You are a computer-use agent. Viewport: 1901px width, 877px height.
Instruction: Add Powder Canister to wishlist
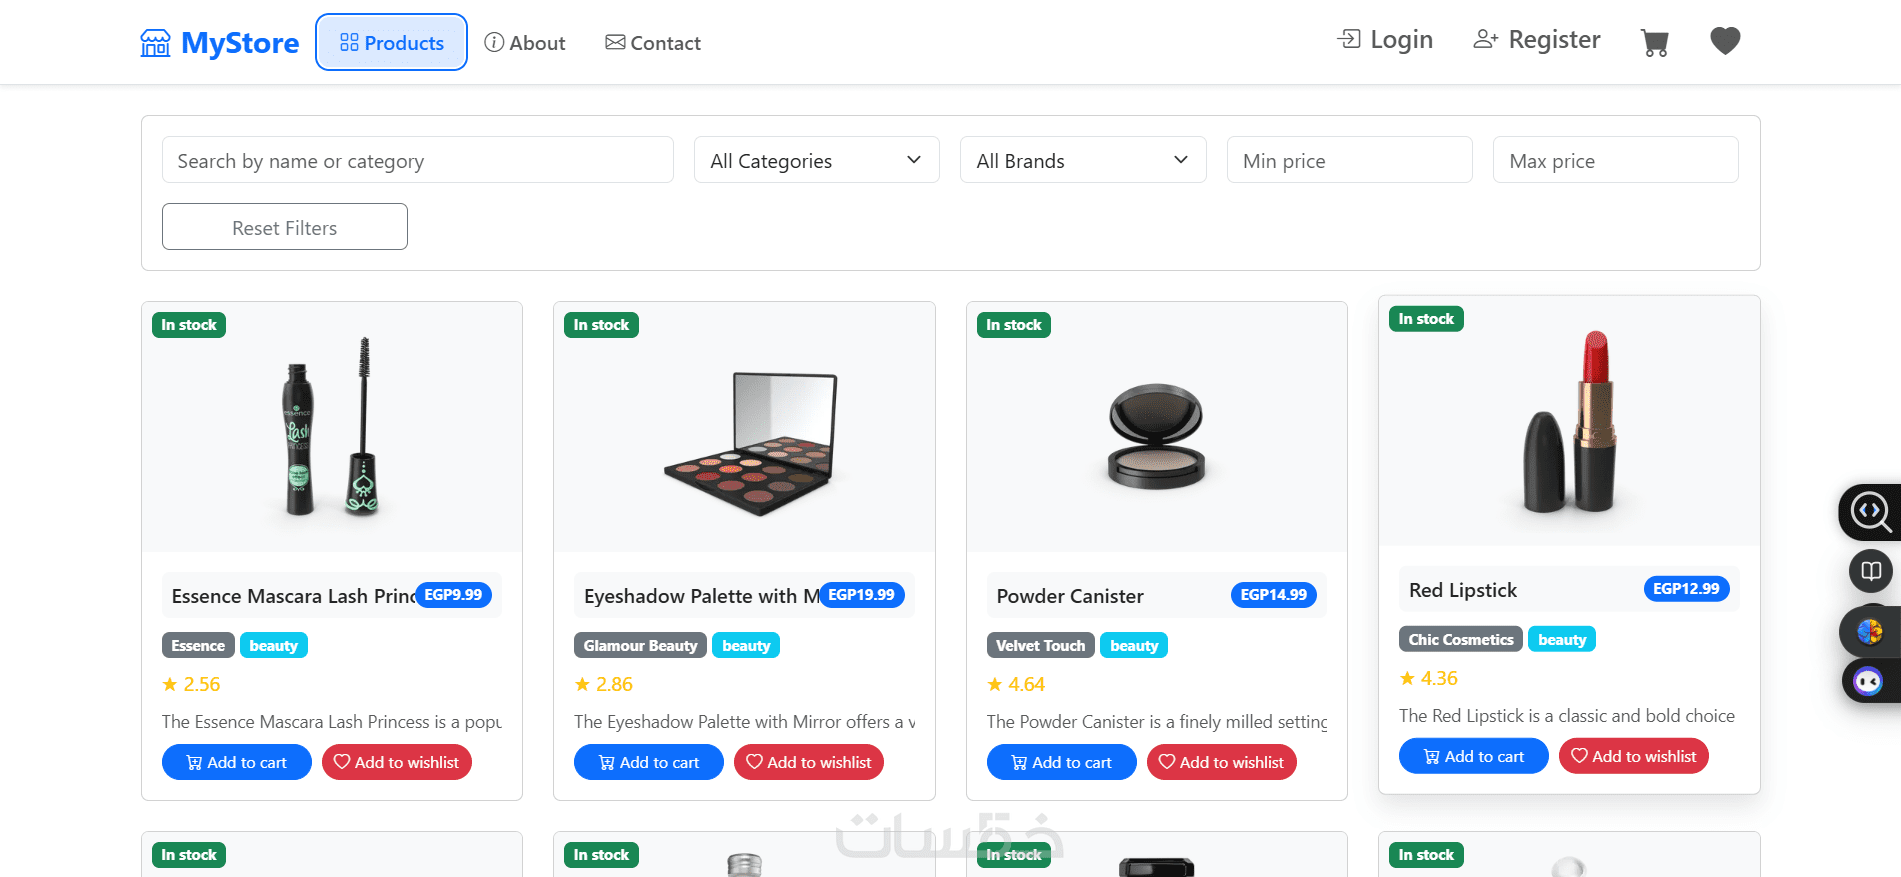click(1221, 762)
